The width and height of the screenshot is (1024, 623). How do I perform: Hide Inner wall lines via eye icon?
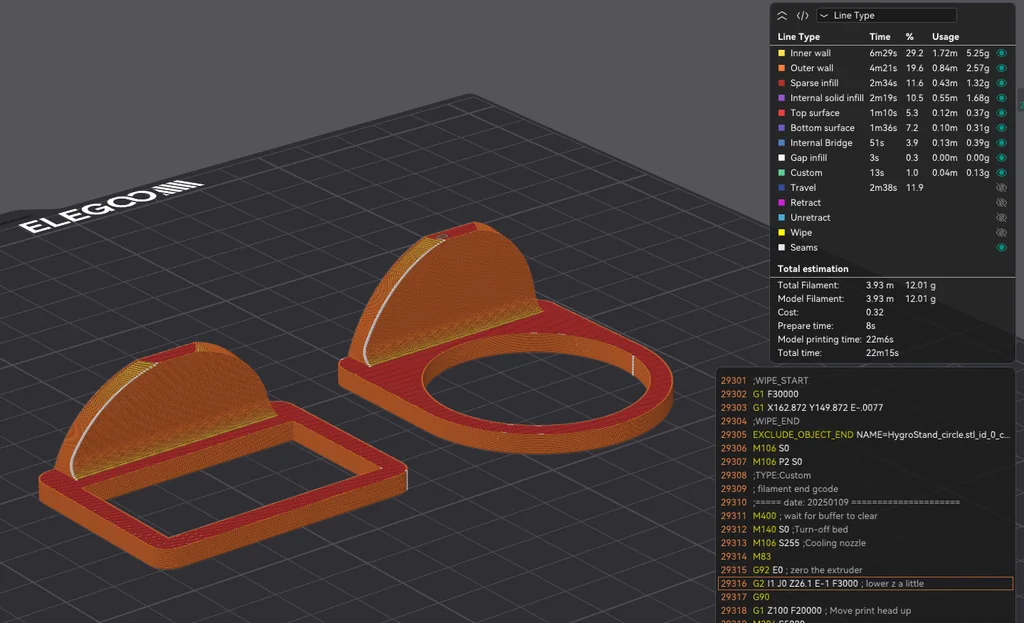click(1001, 53)
